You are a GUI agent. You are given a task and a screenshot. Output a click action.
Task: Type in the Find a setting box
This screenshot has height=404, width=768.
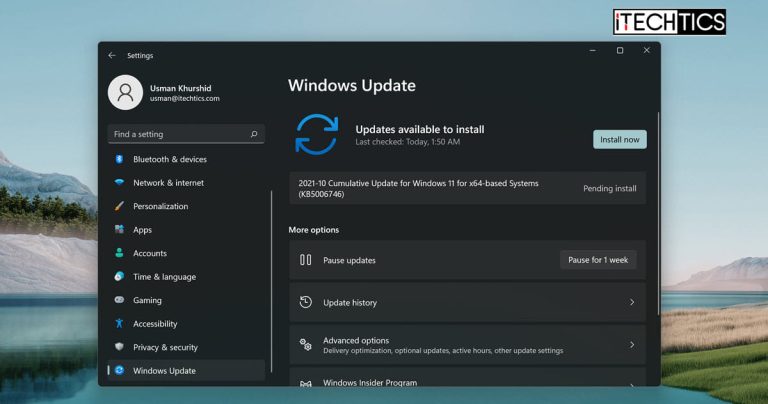[x=180, y=134]
